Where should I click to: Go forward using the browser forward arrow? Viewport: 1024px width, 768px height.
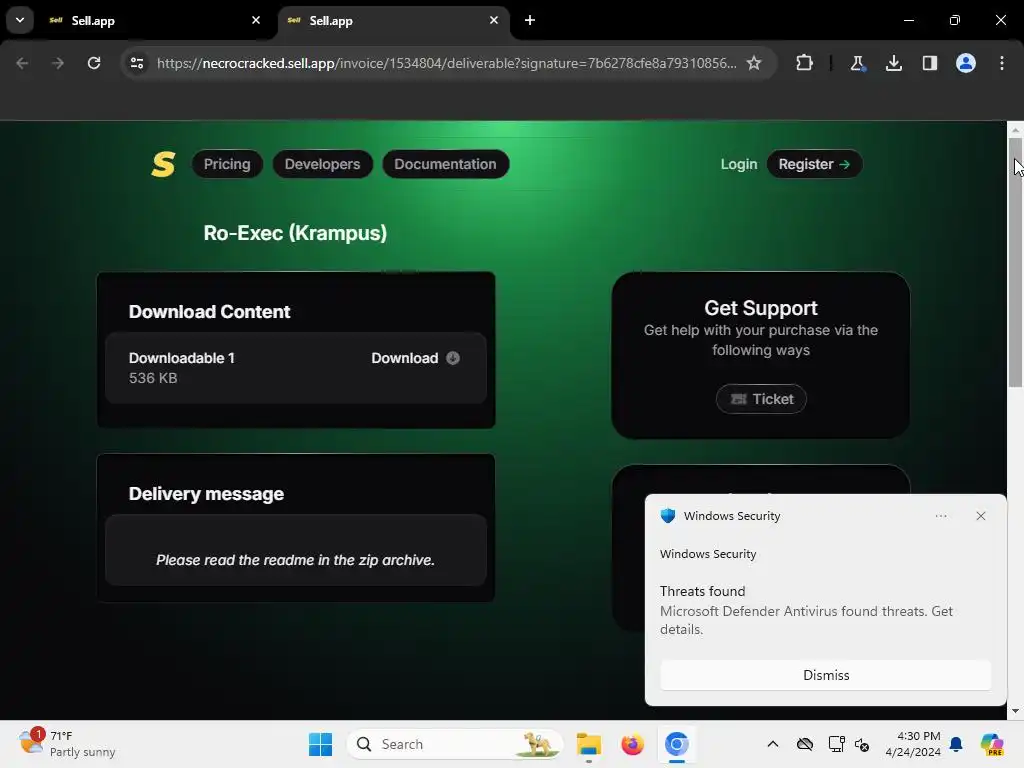click(58, 63)
